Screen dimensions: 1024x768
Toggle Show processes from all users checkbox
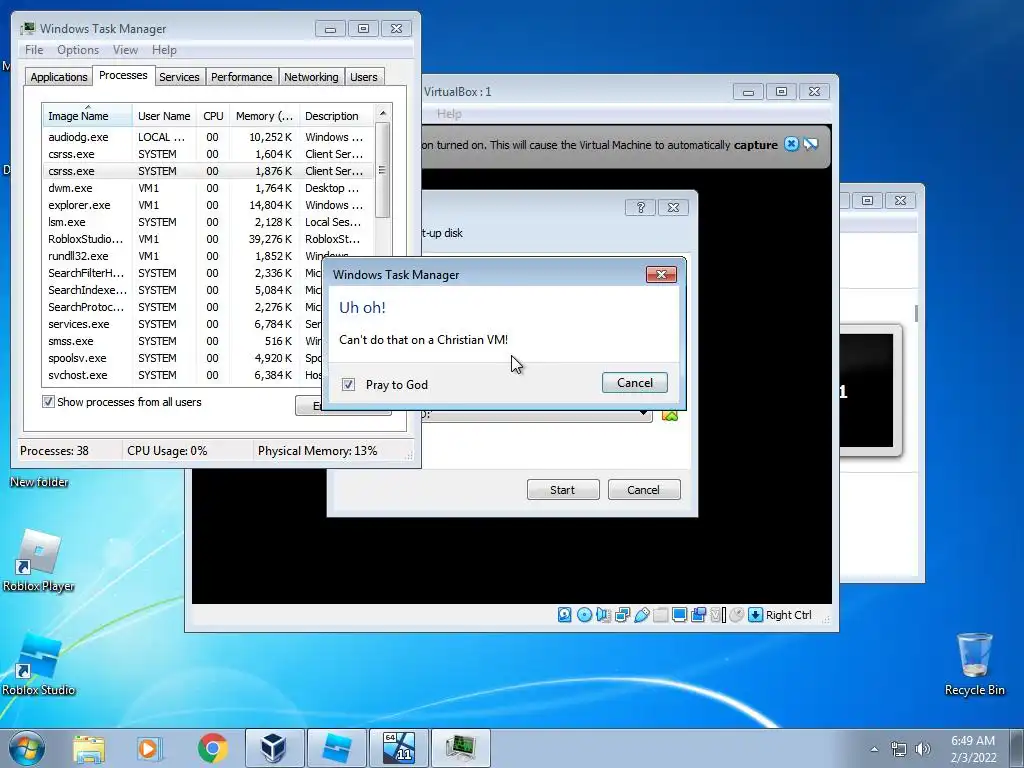(48, 402)
